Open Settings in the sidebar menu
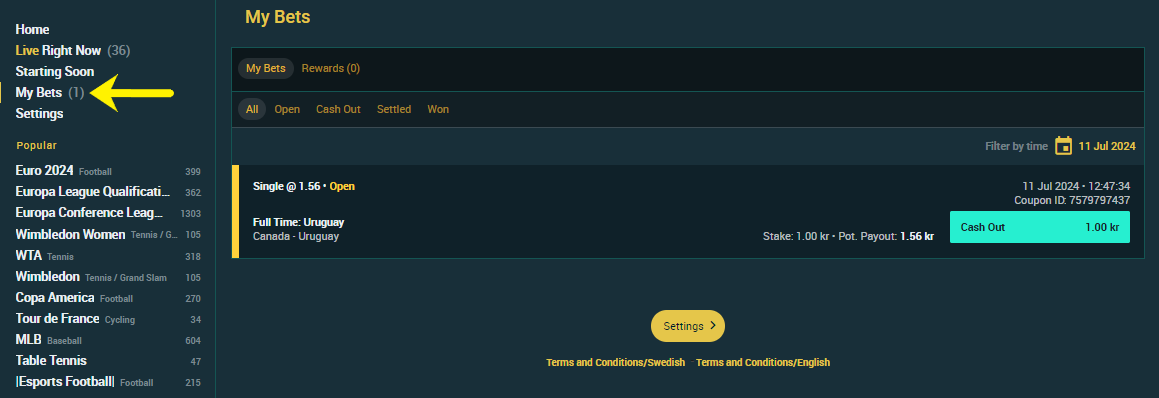Viewport: 1159px width, 398px height. pyautogui.click(x=39, y=113)
